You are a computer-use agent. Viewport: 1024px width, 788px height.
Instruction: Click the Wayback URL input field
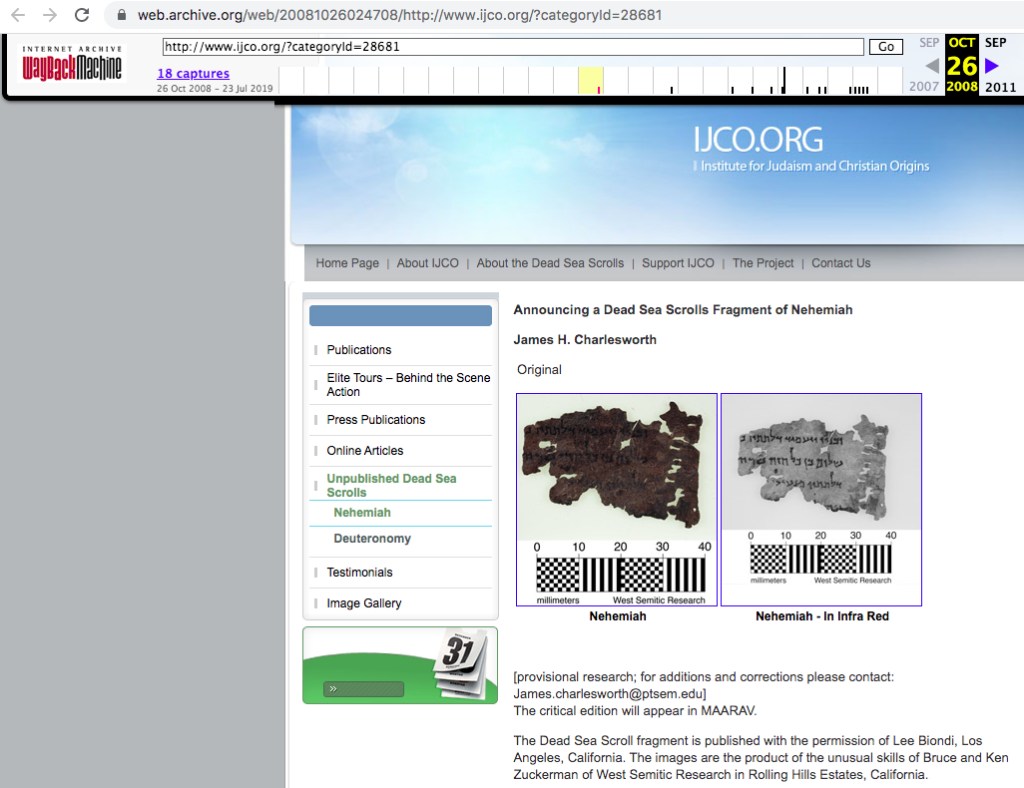(512, 47)
